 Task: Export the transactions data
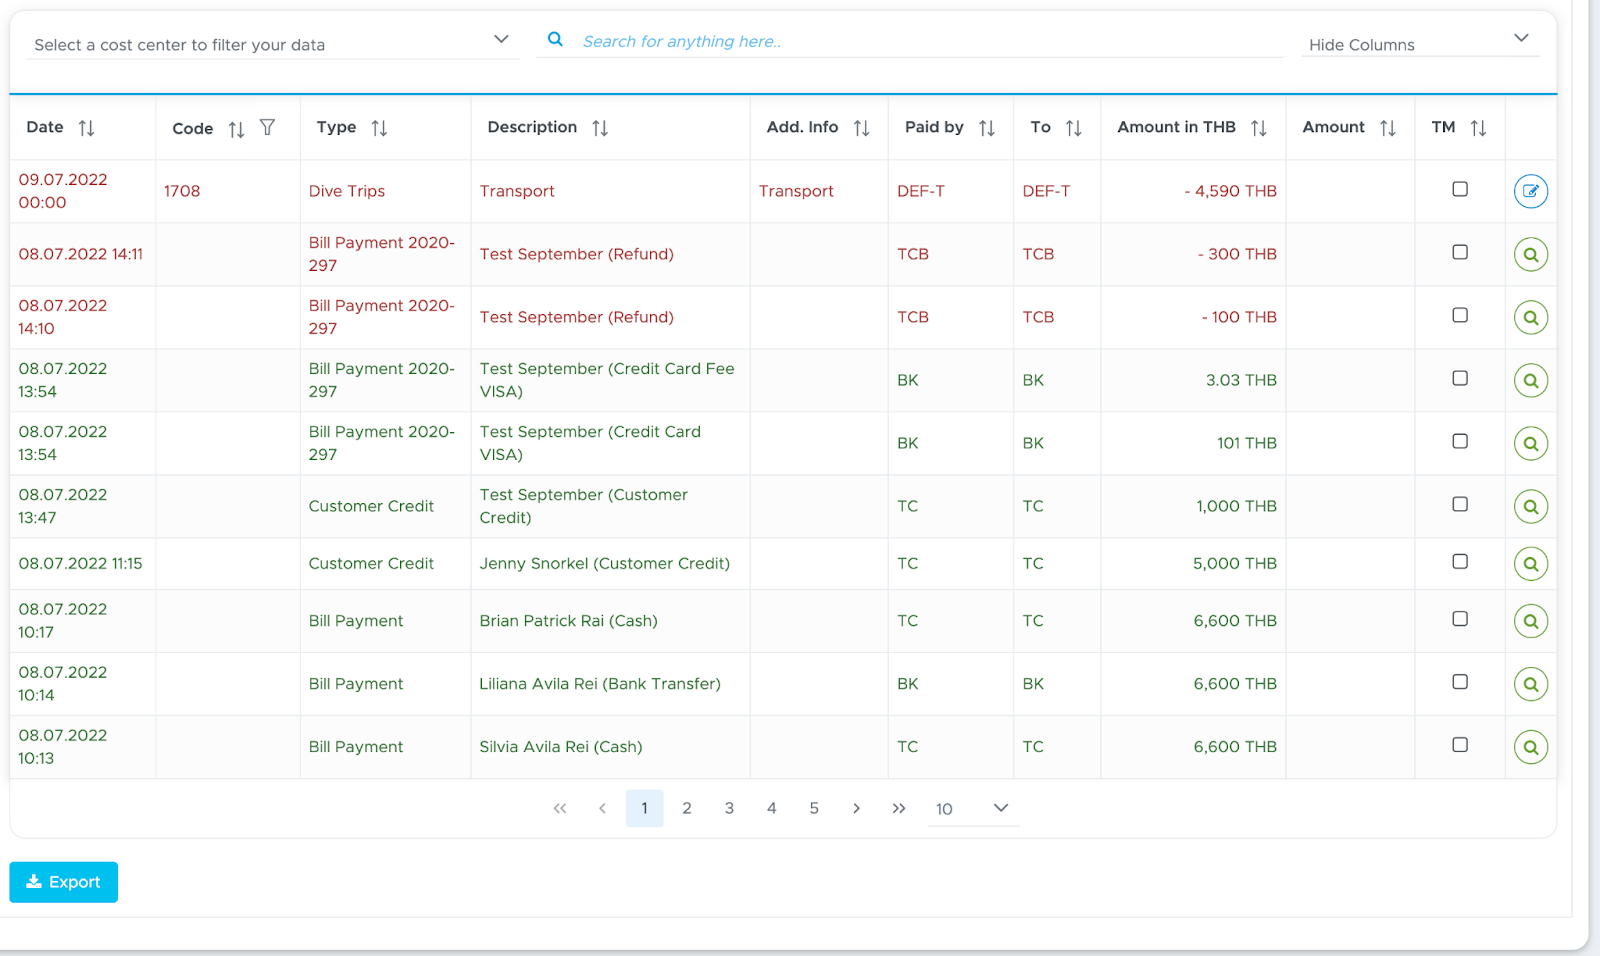[x=64, y=882]
